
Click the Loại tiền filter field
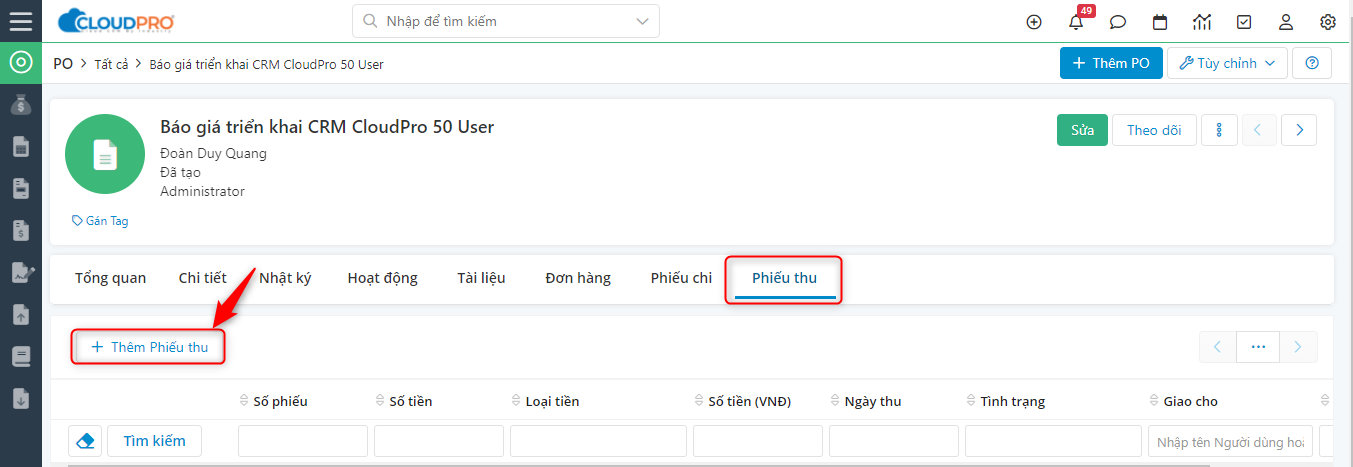click(x=598, y=441)
